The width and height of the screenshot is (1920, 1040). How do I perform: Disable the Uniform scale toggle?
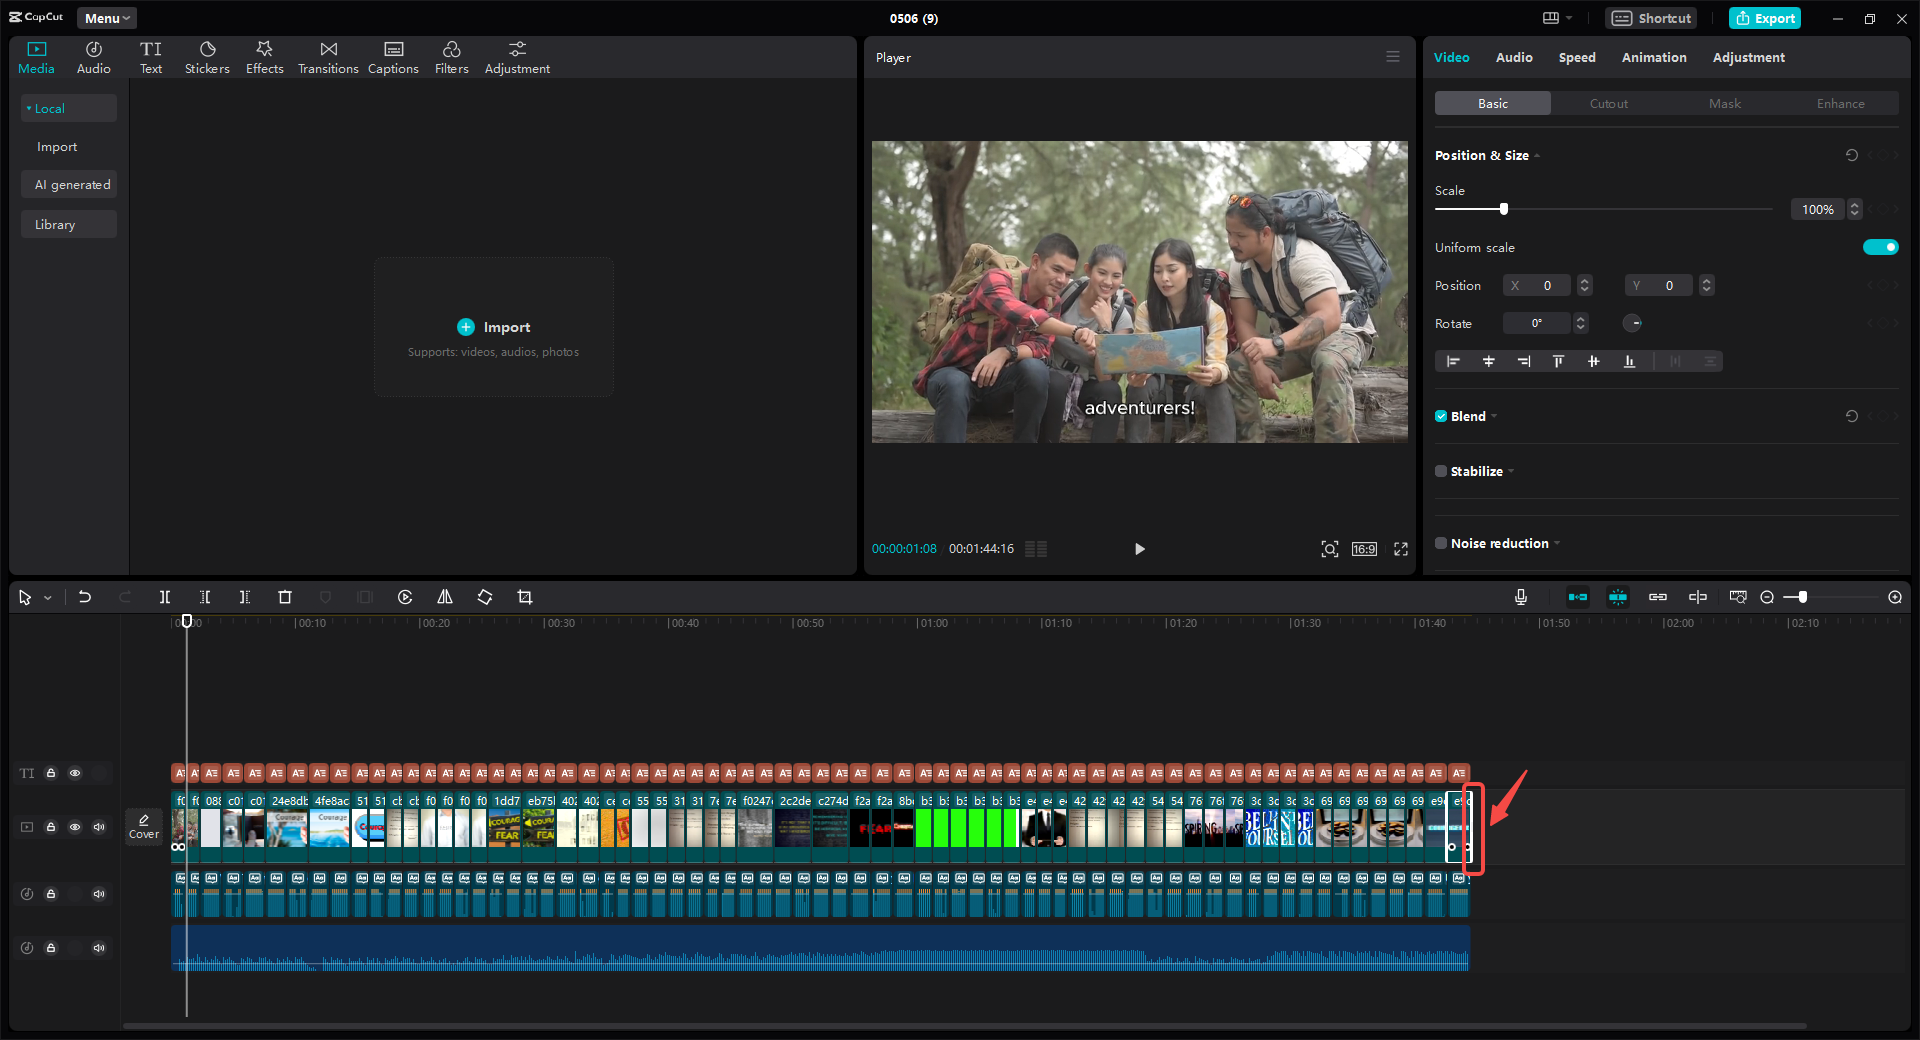[x=1880, y=247]
